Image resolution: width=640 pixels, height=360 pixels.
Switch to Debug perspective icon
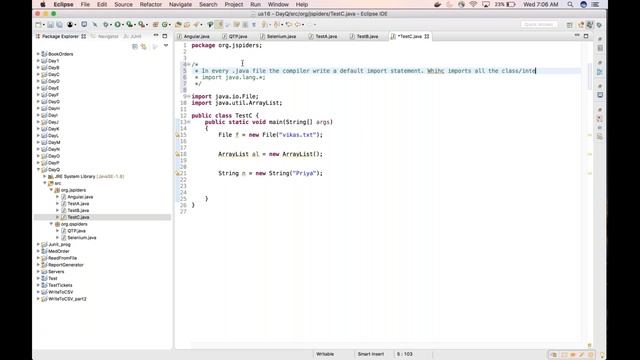click(599, 25)
